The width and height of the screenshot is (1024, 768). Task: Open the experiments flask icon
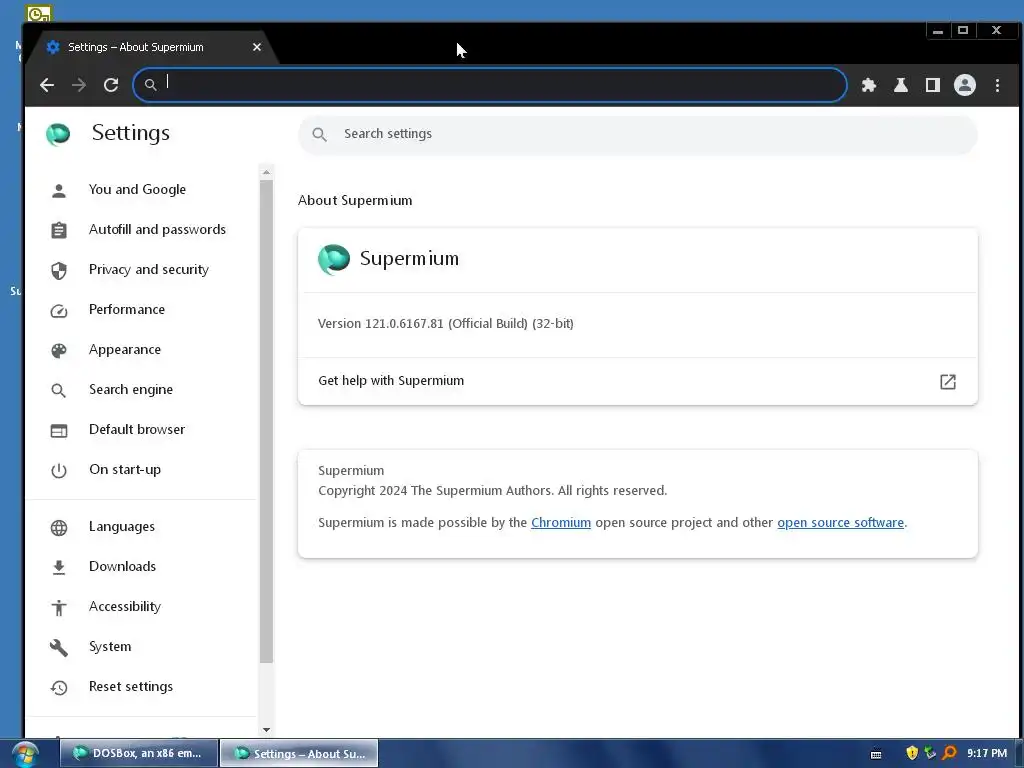point(901,85)
